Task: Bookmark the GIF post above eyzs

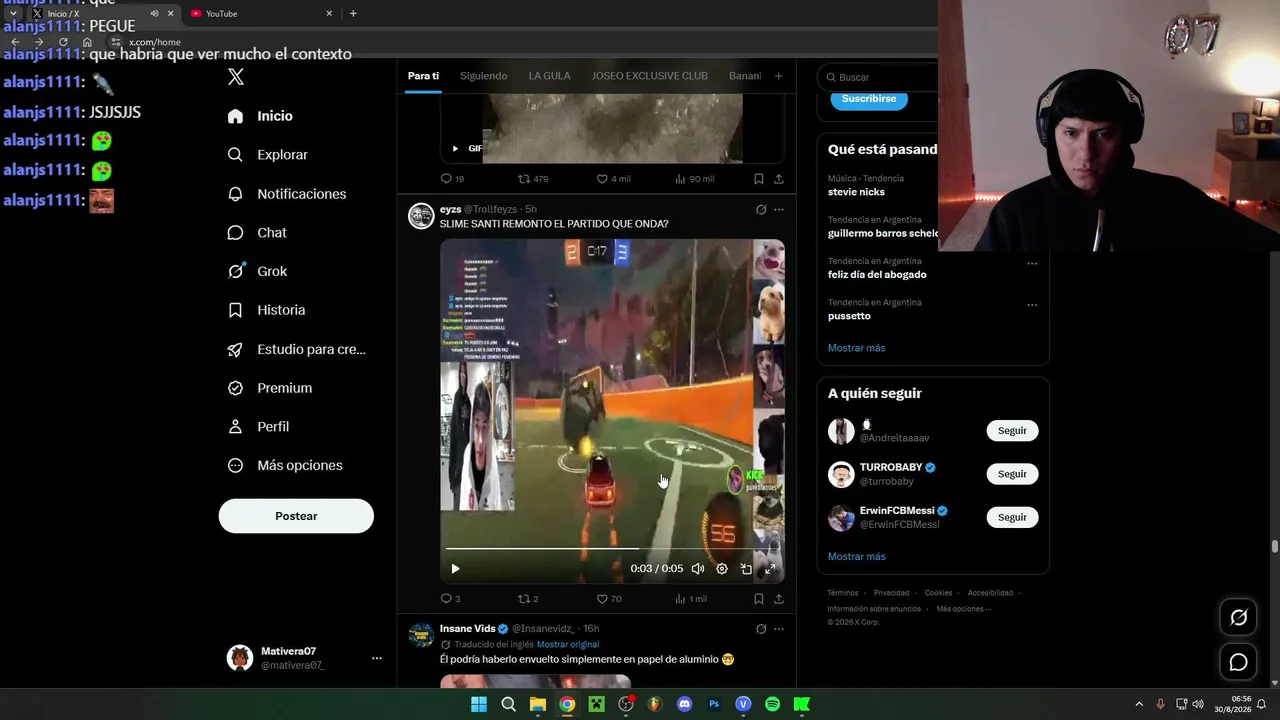Action: pyautogui.click(x=759, y=179)
